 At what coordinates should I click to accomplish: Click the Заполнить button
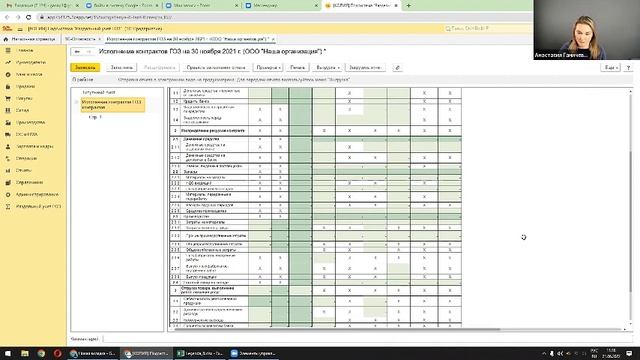[x=122, y=68]
